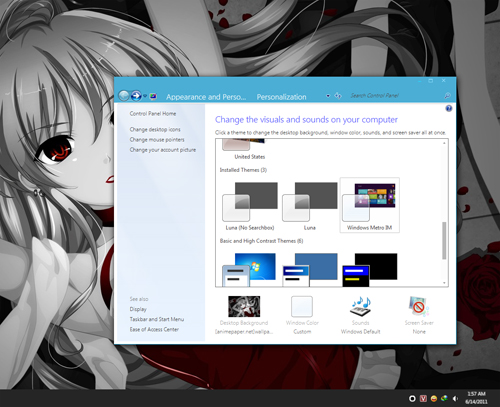Expand the address bar history dropdown
Image resolution: width=500 pixels, height=407 pixels.
[x=328, y=96]
